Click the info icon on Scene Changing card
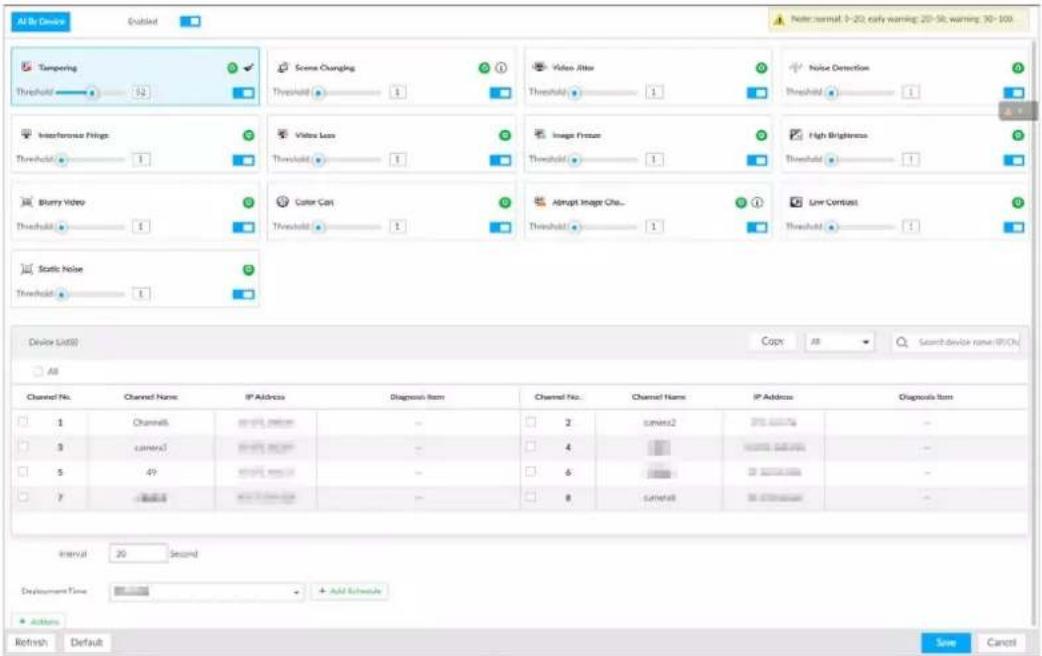 [501, 68]
